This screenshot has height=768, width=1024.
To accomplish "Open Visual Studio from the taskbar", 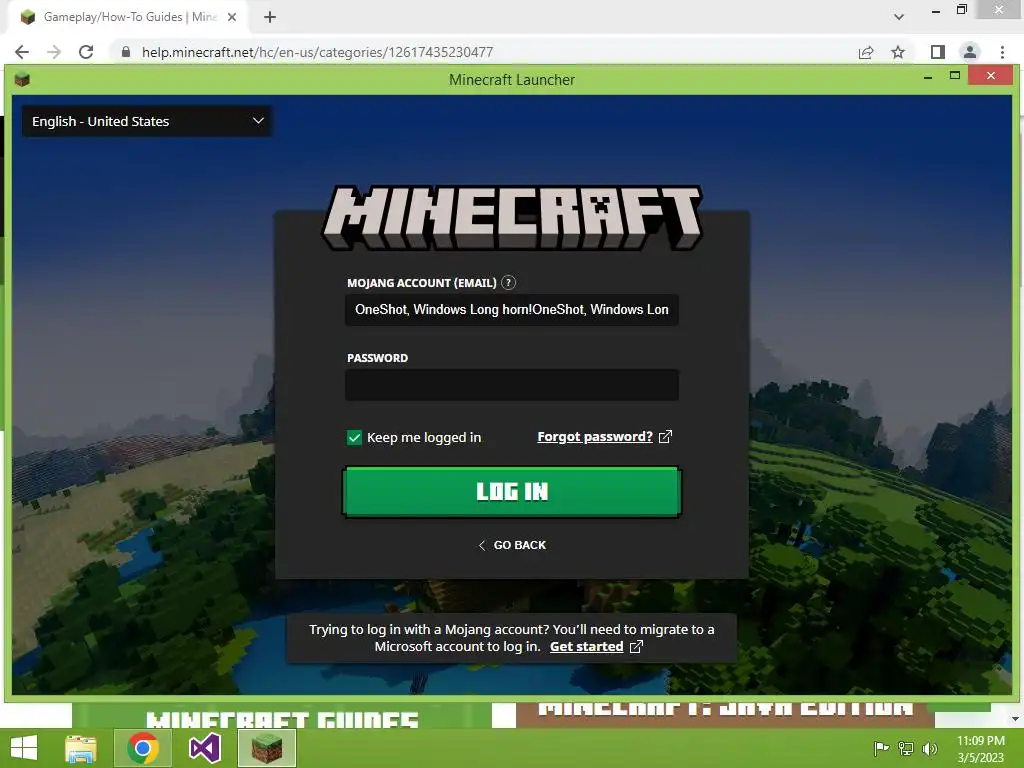I will (205, 748).
